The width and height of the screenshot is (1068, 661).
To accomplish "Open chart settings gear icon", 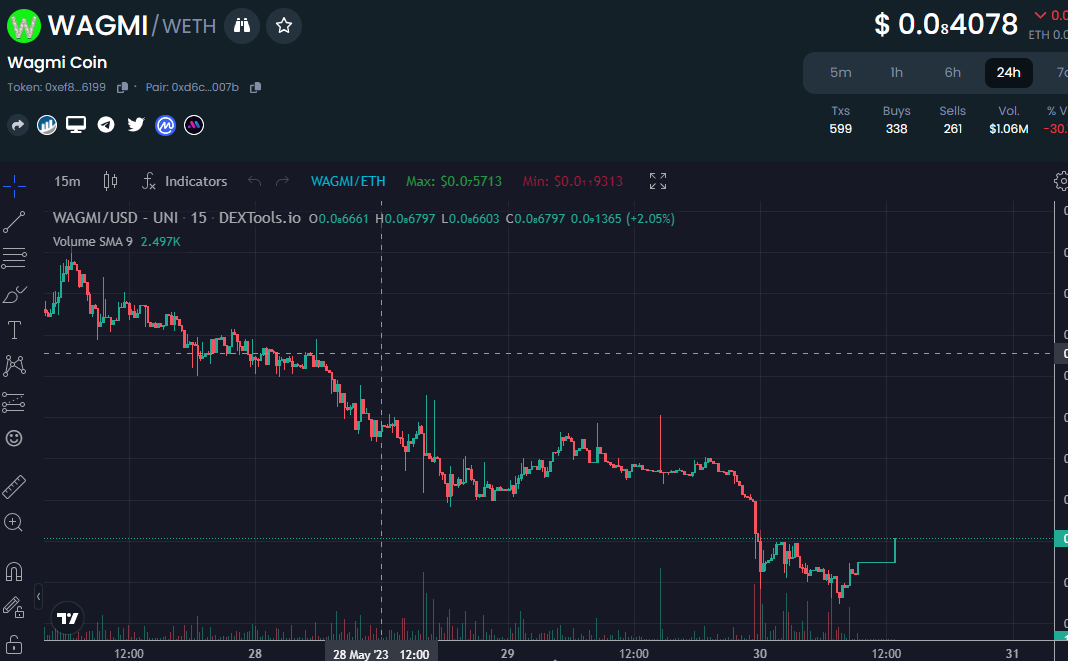I will [x=1061, y=181].
